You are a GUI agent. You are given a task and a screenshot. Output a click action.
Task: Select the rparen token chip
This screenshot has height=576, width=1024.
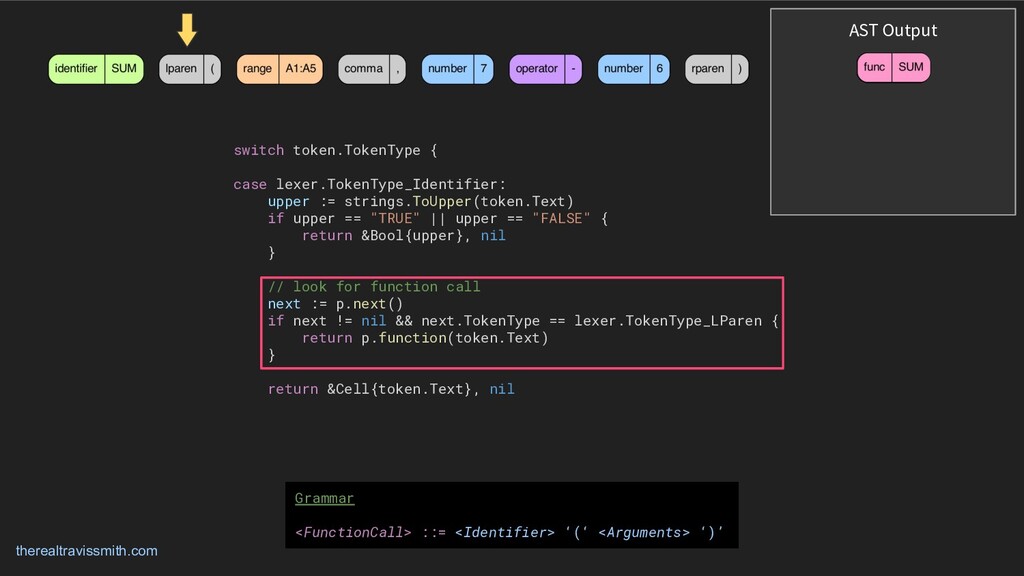coord(716,69)
